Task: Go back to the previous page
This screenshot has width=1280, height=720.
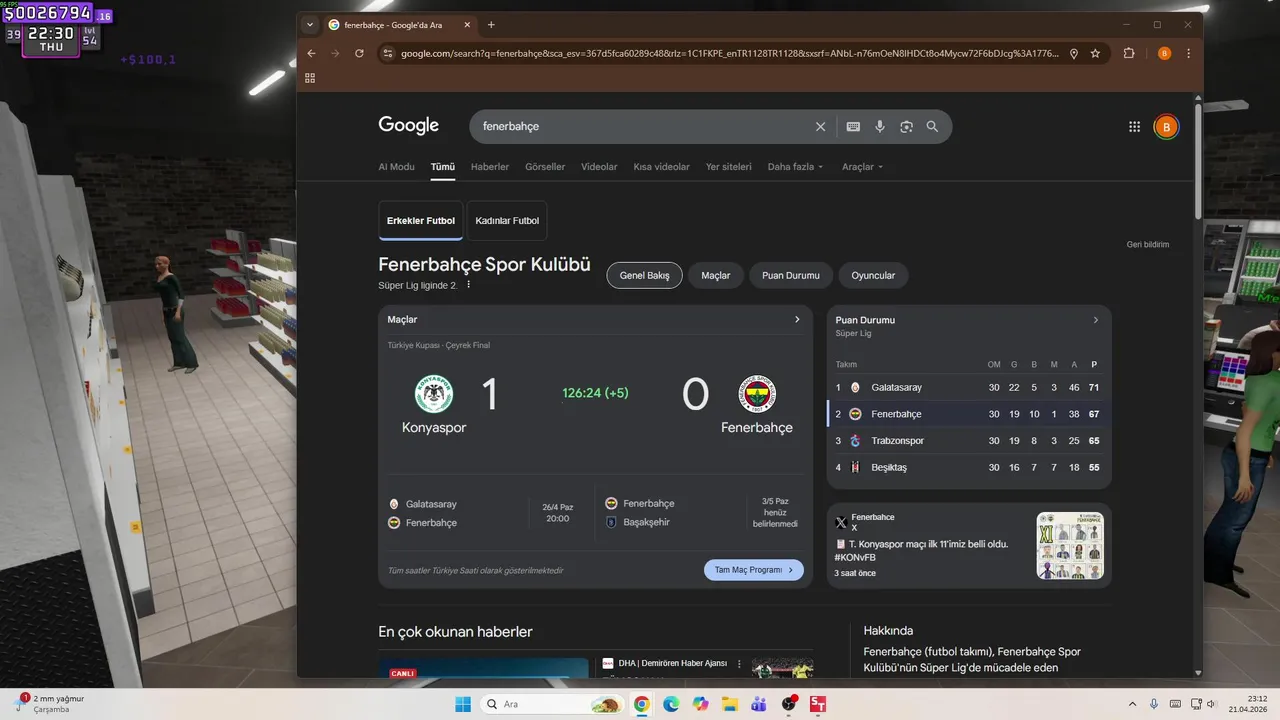Action: pyautogui.click(x=311, y=53)
